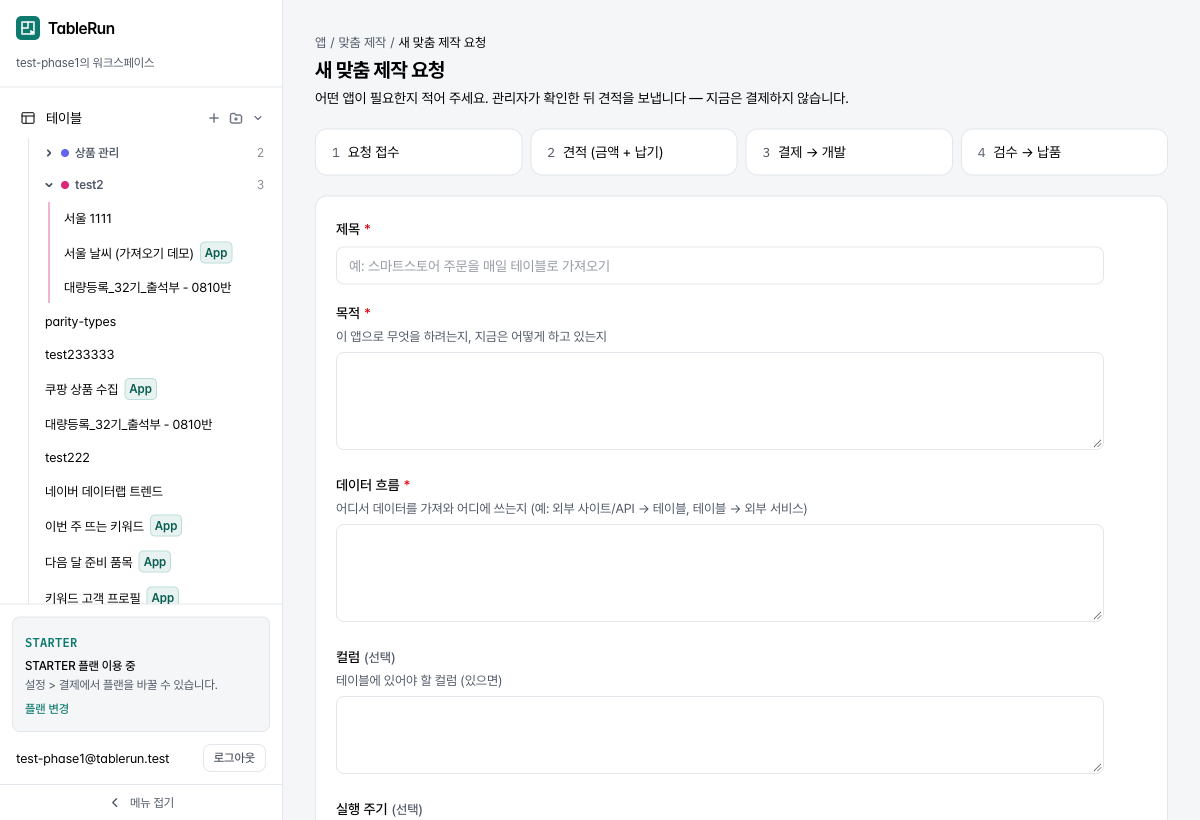Expand the 상품 관리 folder
This screenshot has width=1200, height=820.
click(x=49, y=153)
